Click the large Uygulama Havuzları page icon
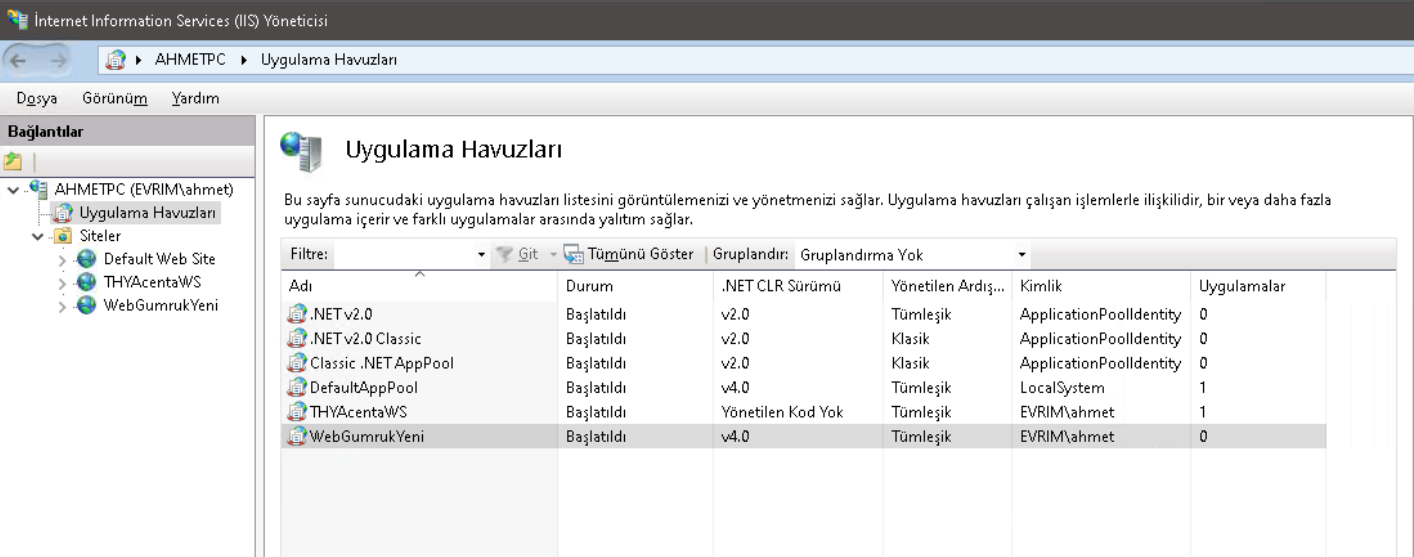 coord(302,151)
